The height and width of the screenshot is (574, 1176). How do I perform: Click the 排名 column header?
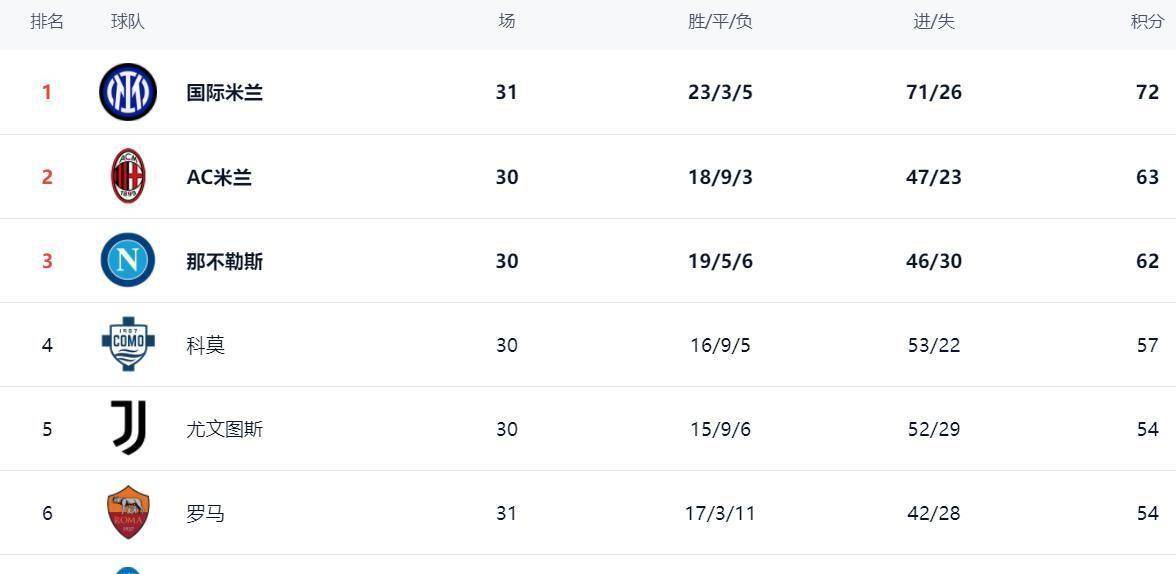point(47,21)
